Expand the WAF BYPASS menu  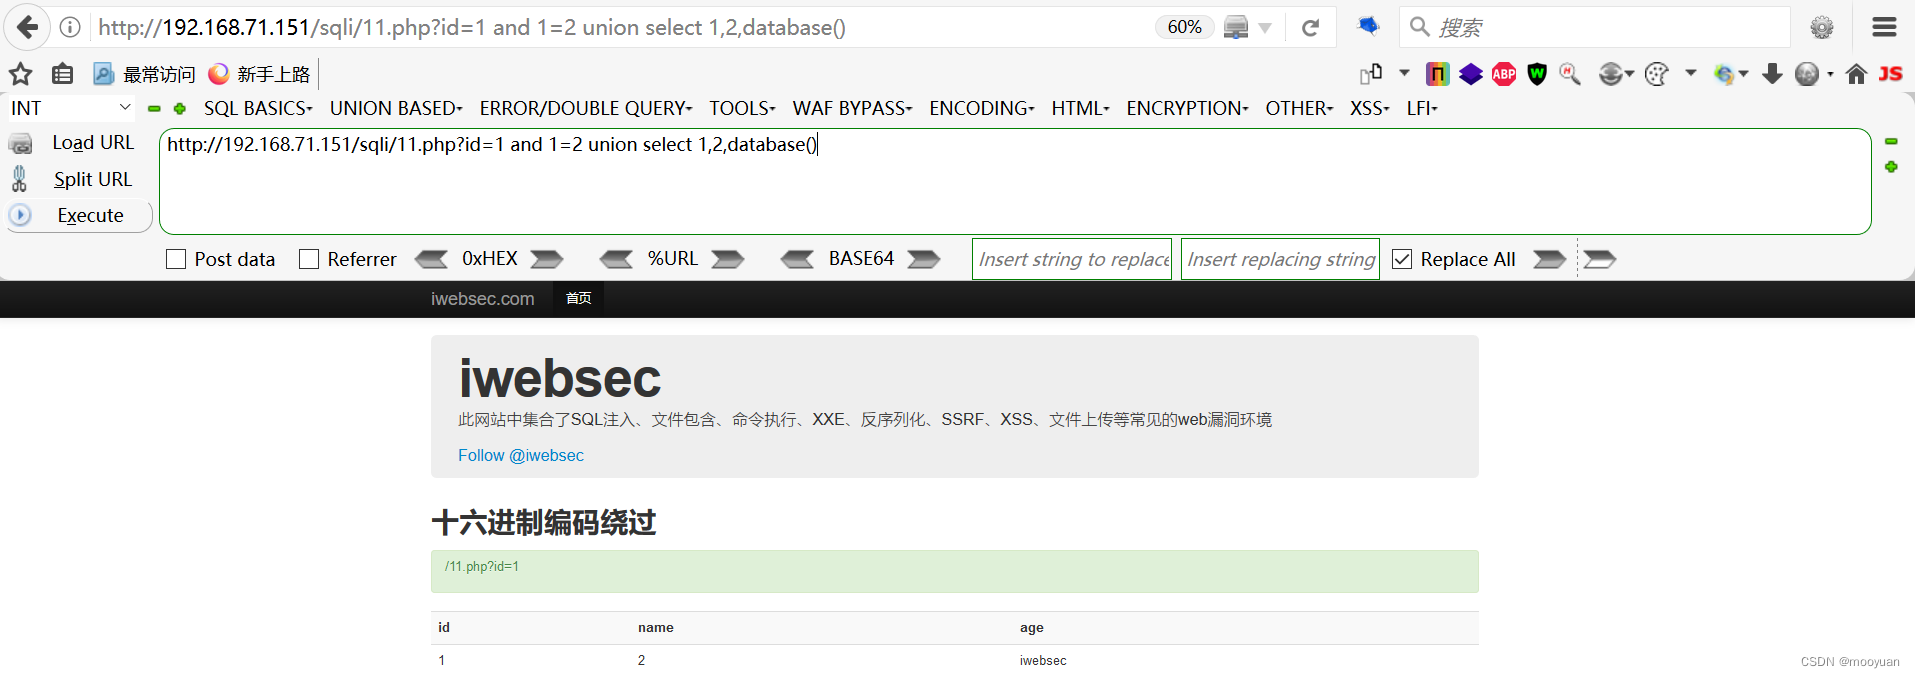pyautogui.click(x=852, y=108)
